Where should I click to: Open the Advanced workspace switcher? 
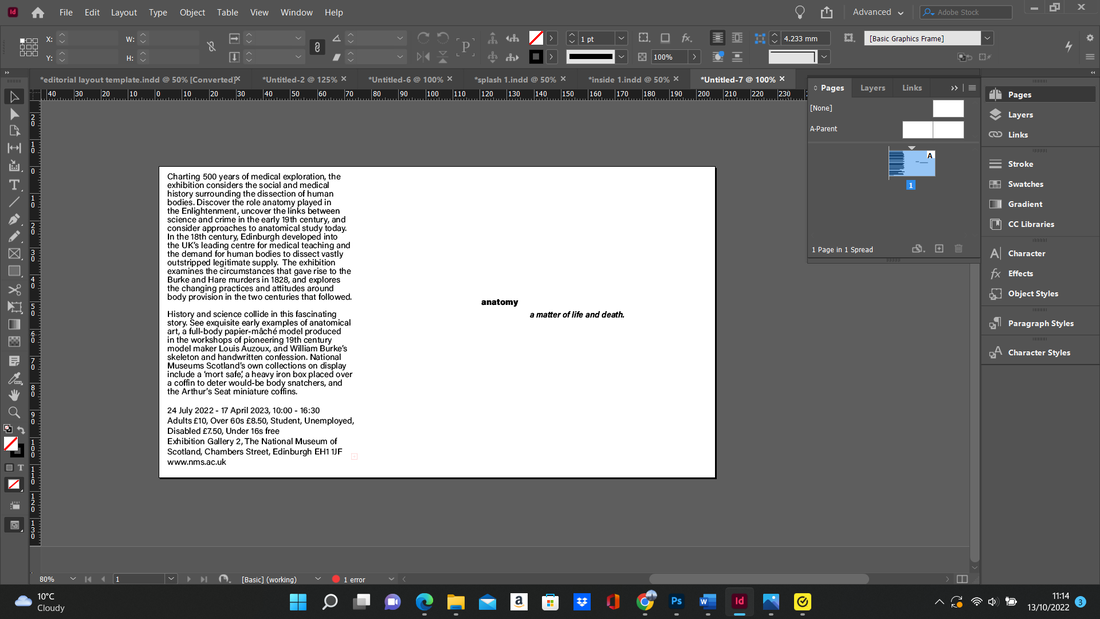click(878, 12)
